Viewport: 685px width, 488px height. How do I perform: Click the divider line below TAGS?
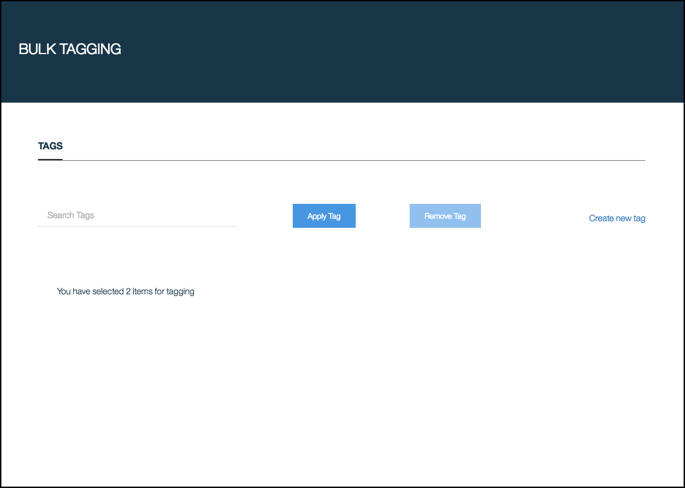coord(350,160)
